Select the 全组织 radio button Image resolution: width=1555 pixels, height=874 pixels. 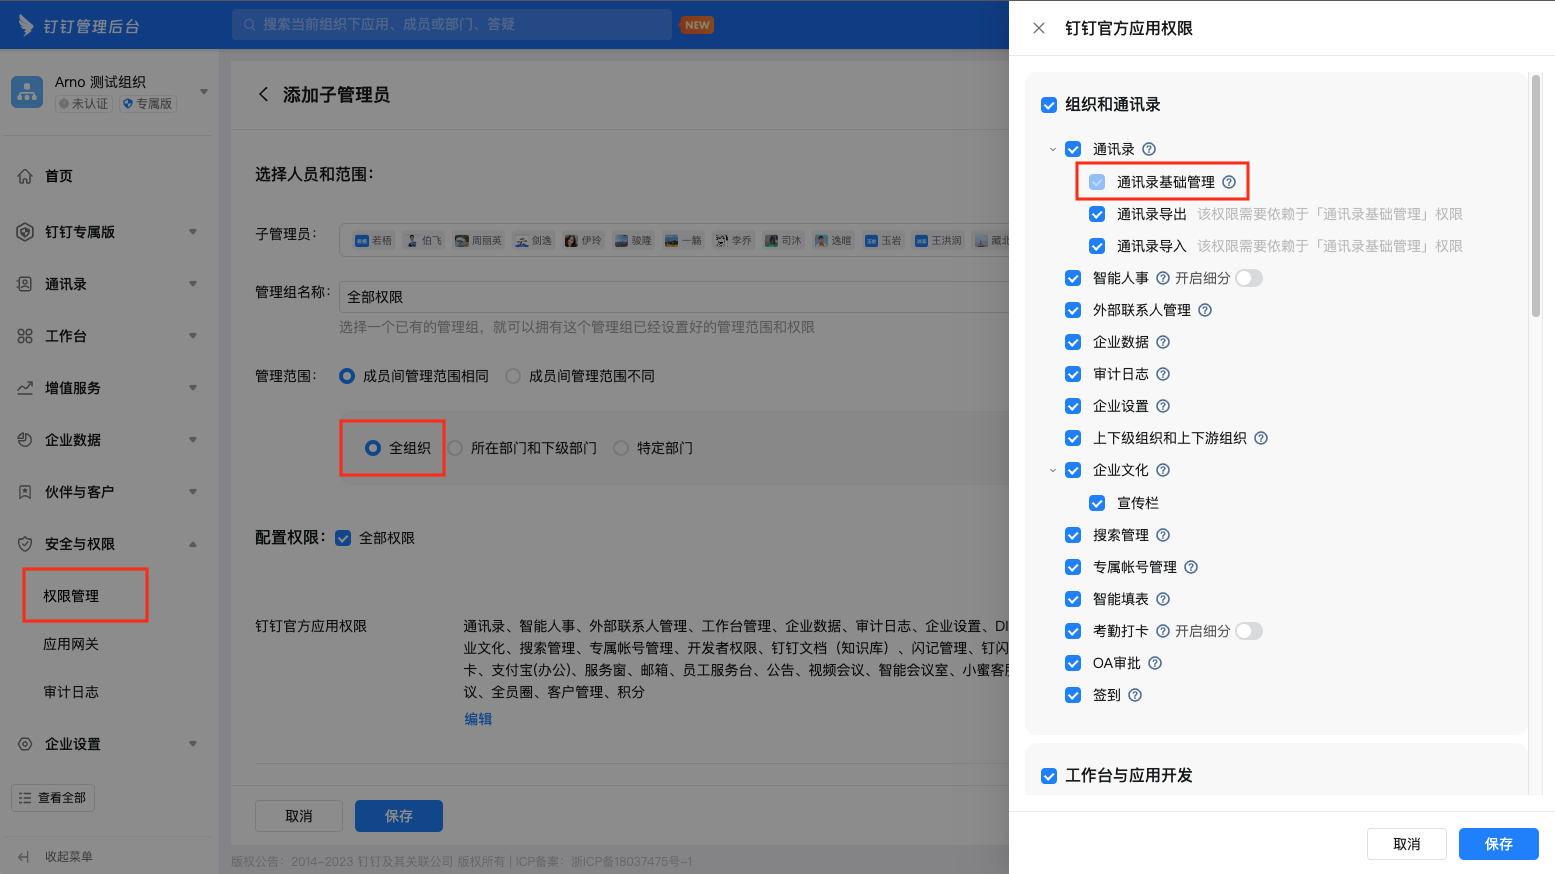click(373, 448)
